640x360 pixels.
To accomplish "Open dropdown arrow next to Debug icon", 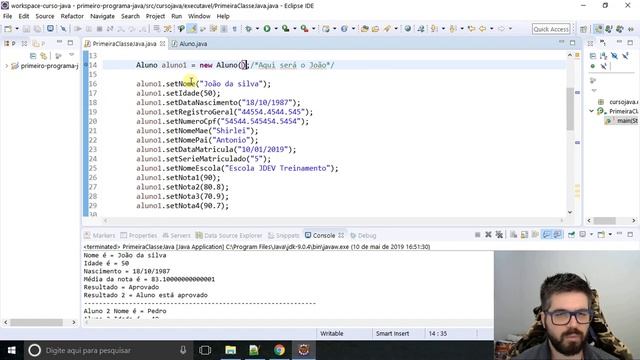I will click(x=257, y=29).
